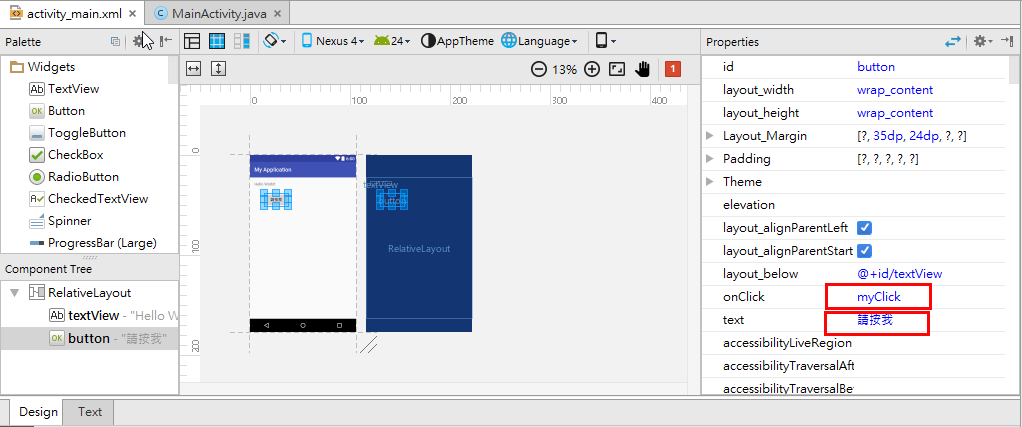Open the Language dropdown
The image size is (1022, 427).
(539, 41)
